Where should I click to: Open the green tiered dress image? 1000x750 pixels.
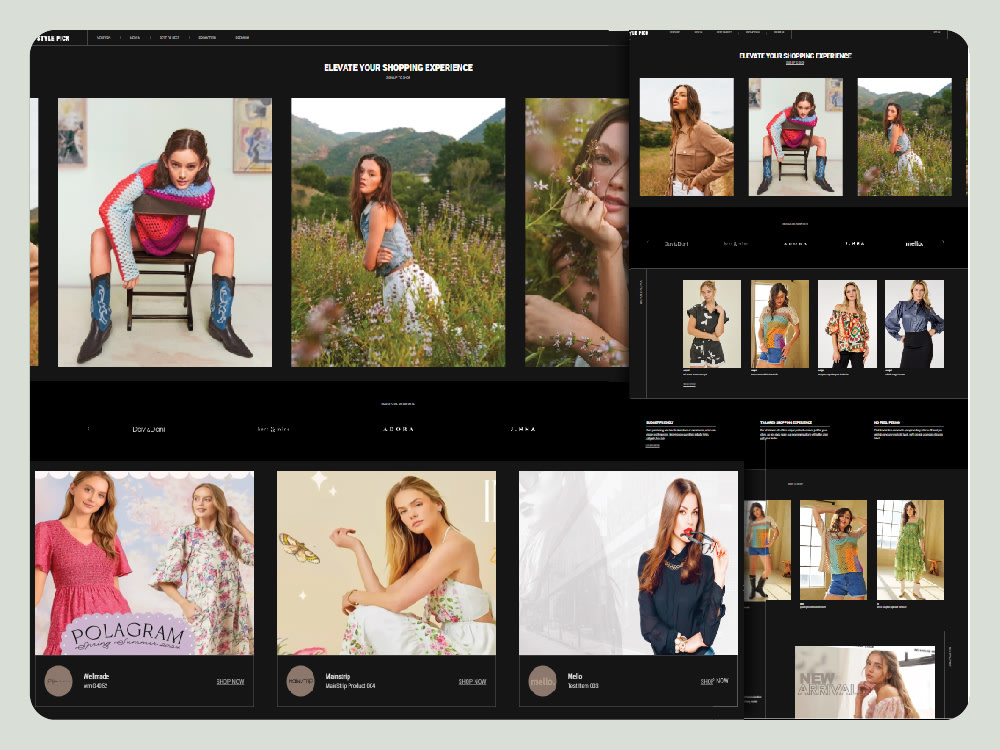[910, 550]
